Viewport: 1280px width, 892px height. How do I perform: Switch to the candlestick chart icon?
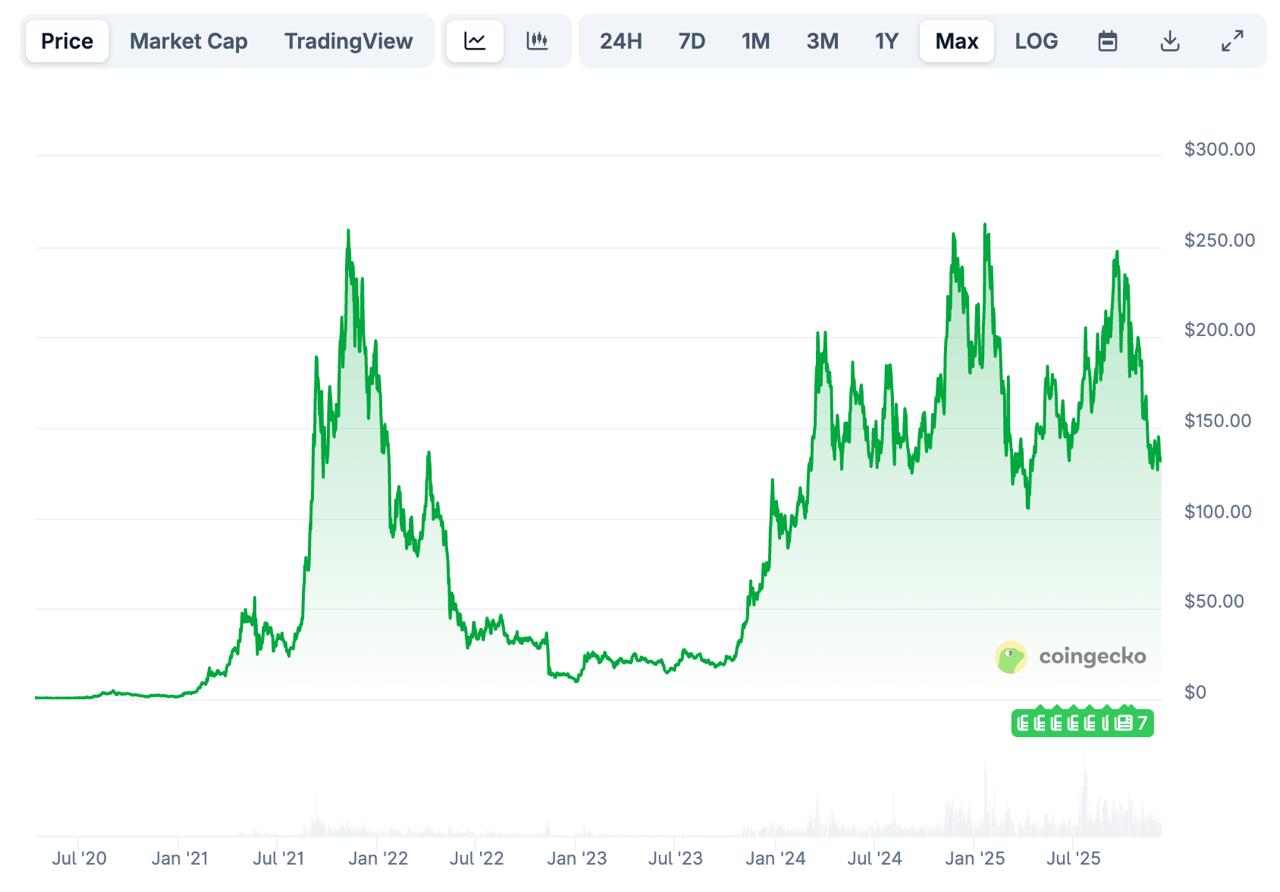537,41
